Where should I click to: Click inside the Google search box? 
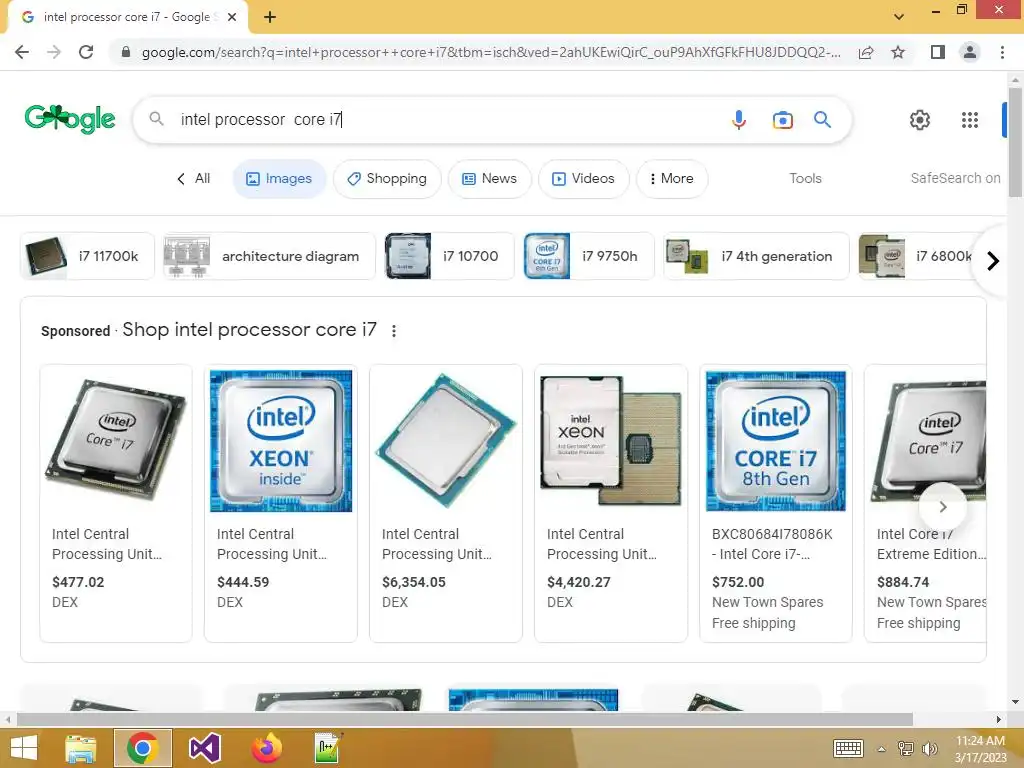[x=451, y=120]
